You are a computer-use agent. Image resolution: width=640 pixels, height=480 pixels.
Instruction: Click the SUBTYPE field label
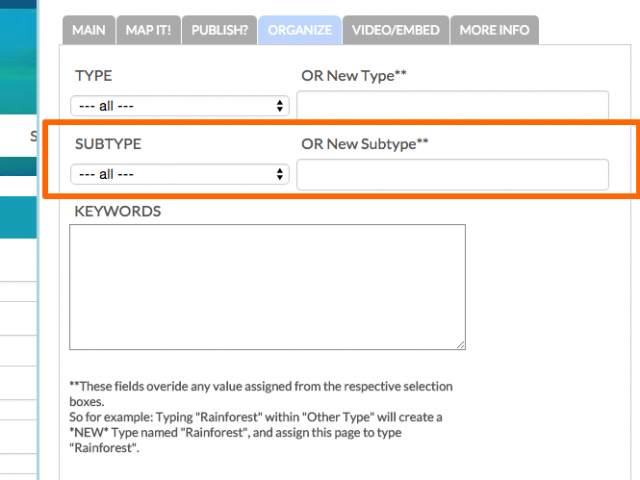[108, 144]
